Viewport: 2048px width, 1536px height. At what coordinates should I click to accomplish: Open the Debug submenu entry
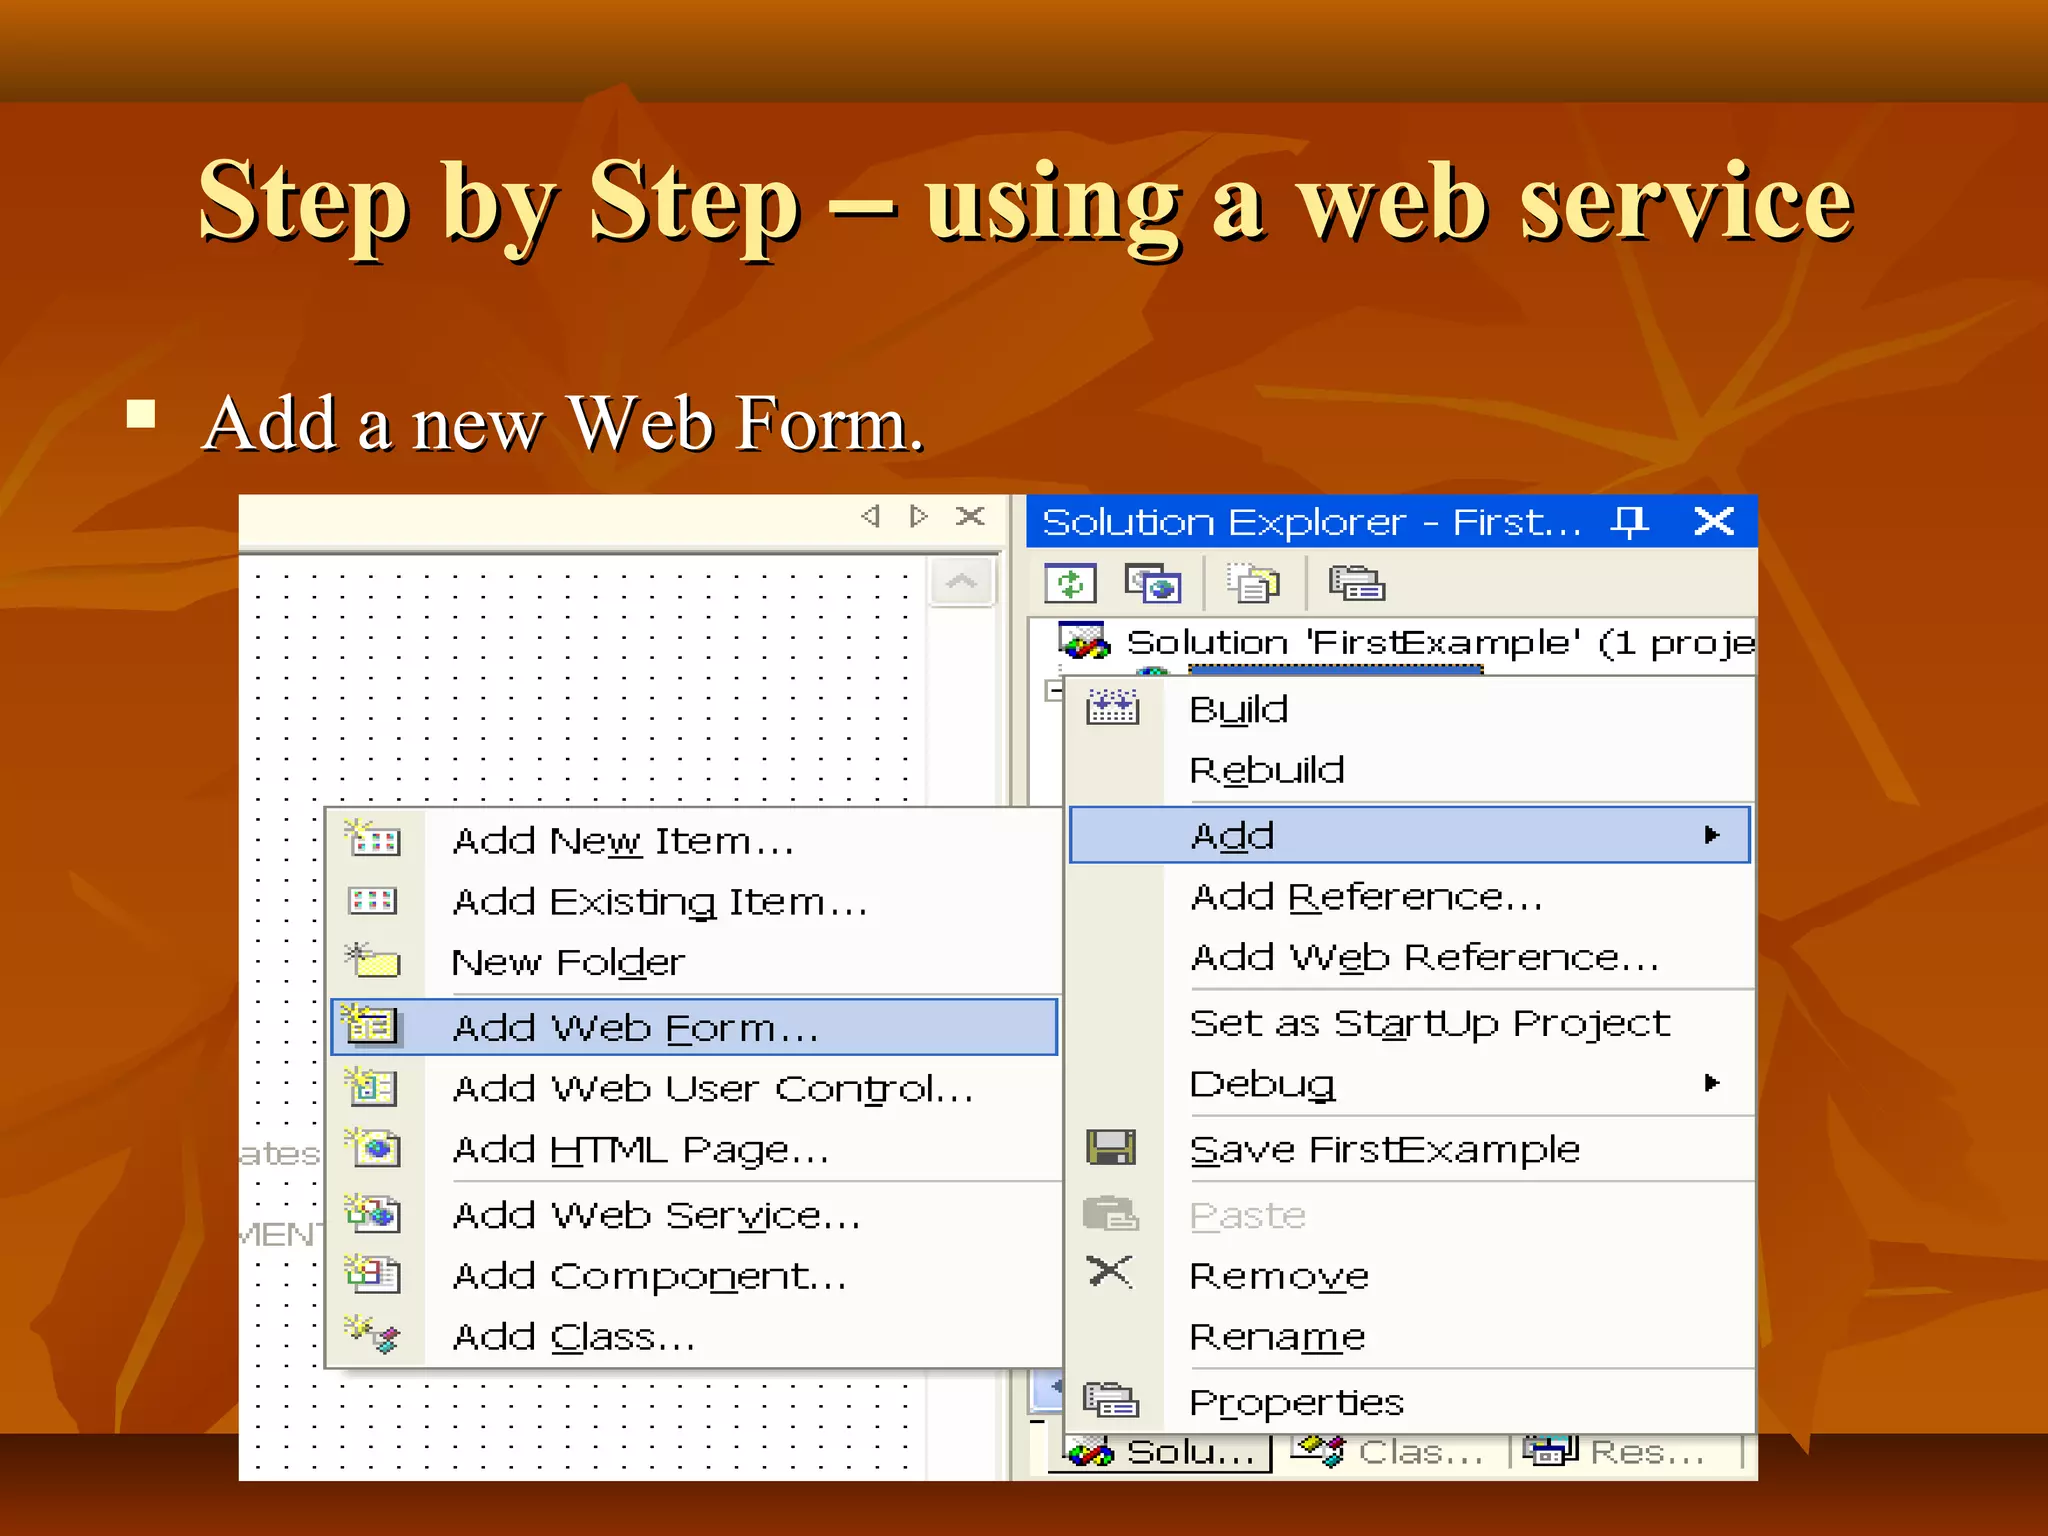tap(1410, 1084)
